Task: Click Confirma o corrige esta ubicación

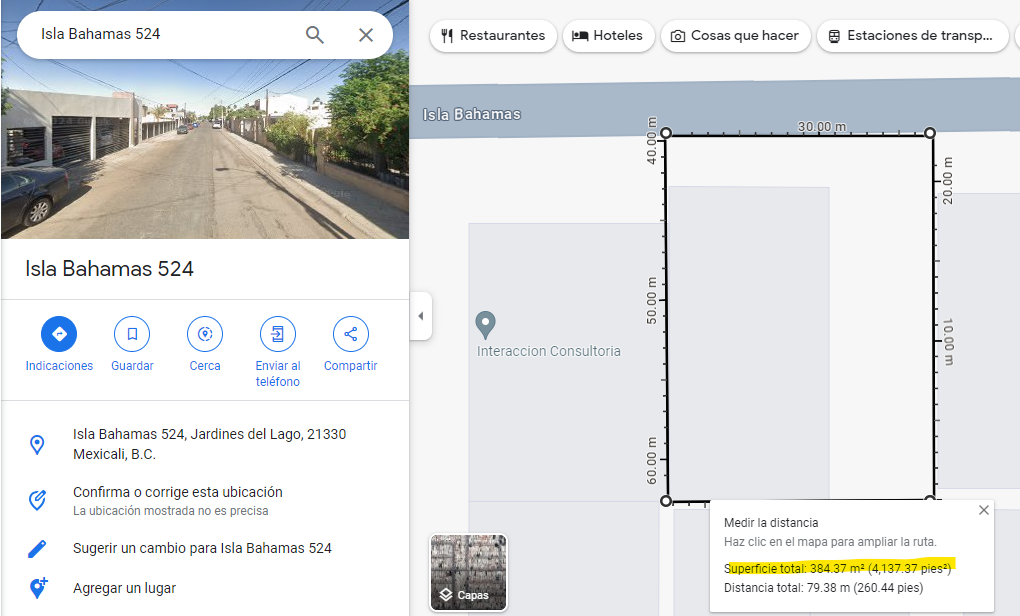Action: pos(178,492)
